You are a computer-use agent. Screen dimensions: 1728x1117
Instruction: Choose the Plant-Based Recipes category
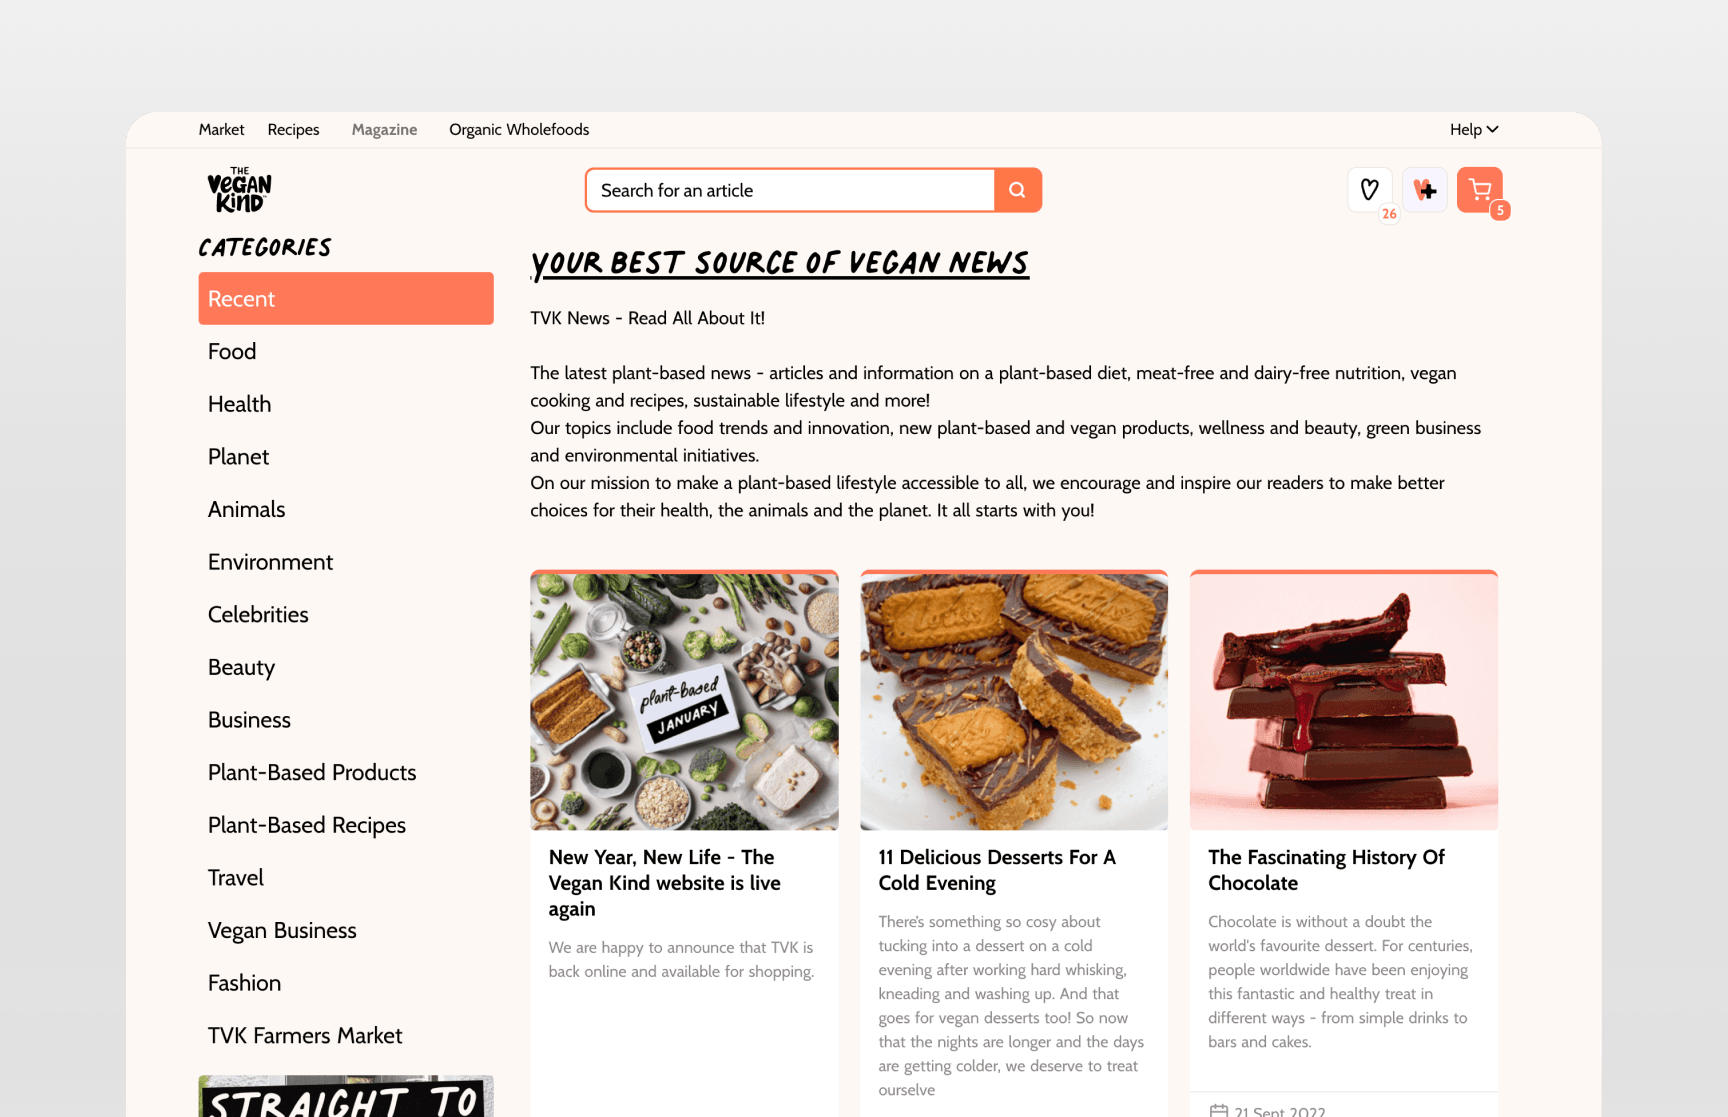coord(346,825)
